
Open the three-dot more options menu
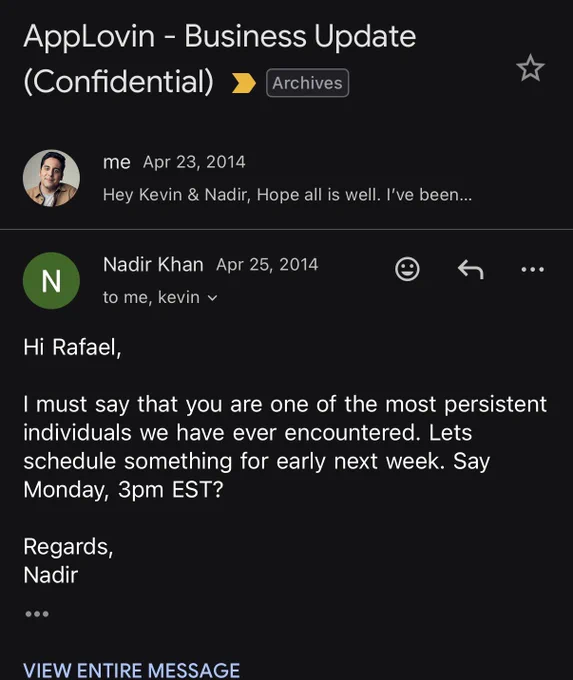tap(532, 269)
